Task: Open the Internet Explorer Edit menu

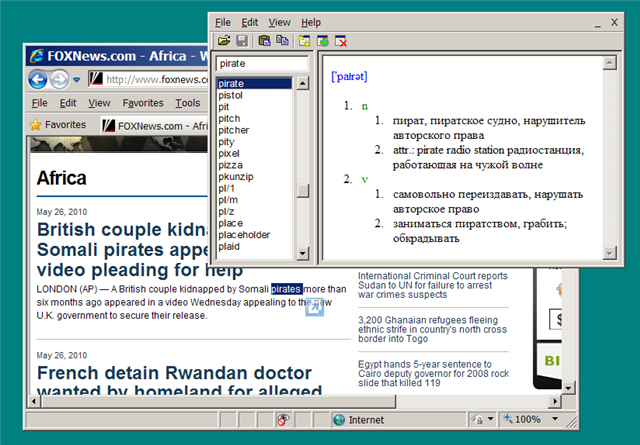Action: click(68, 103)
